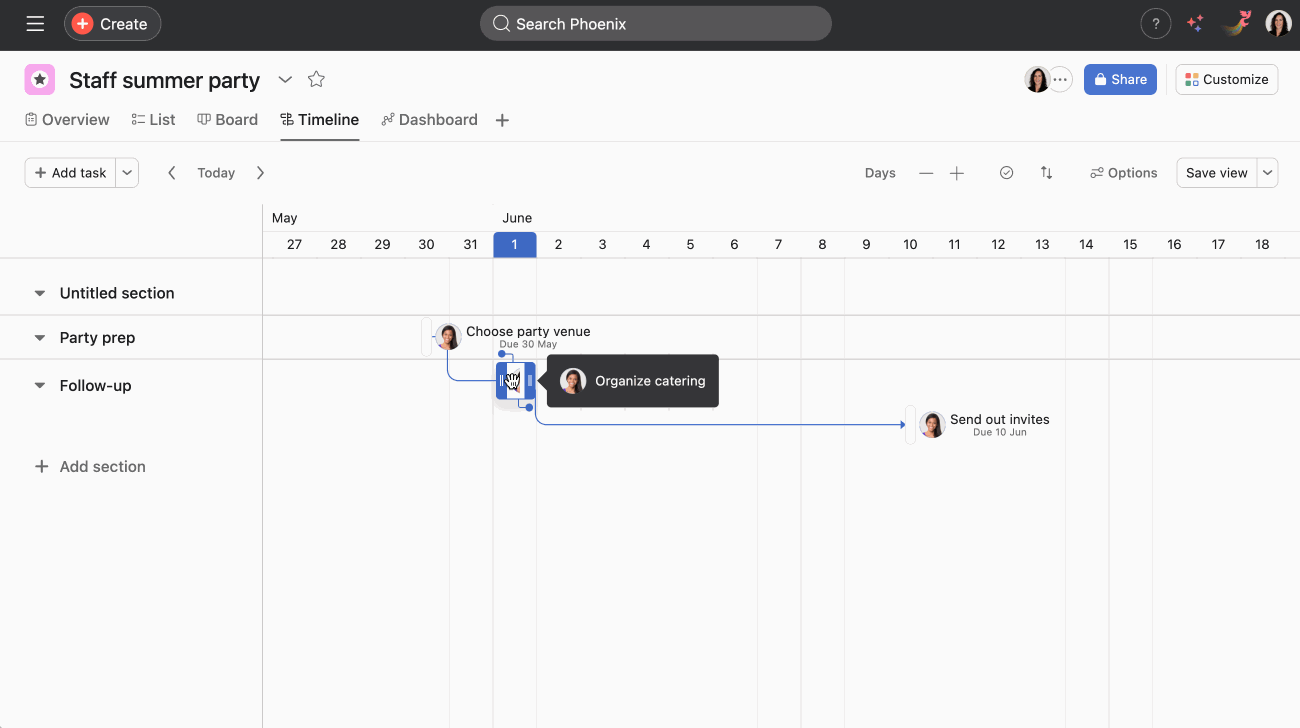This screenshot has height=728, width=1300.
Task: Select the Organize catering task bar
Action: point(514,381)
